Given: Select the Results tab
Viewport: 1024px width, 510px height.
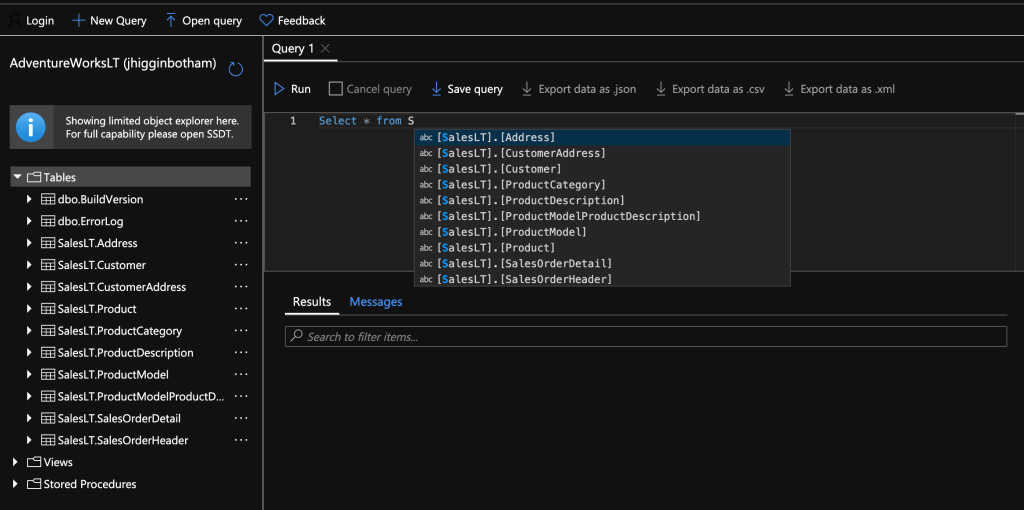Looking at the screenshot, I should point(311,302).
